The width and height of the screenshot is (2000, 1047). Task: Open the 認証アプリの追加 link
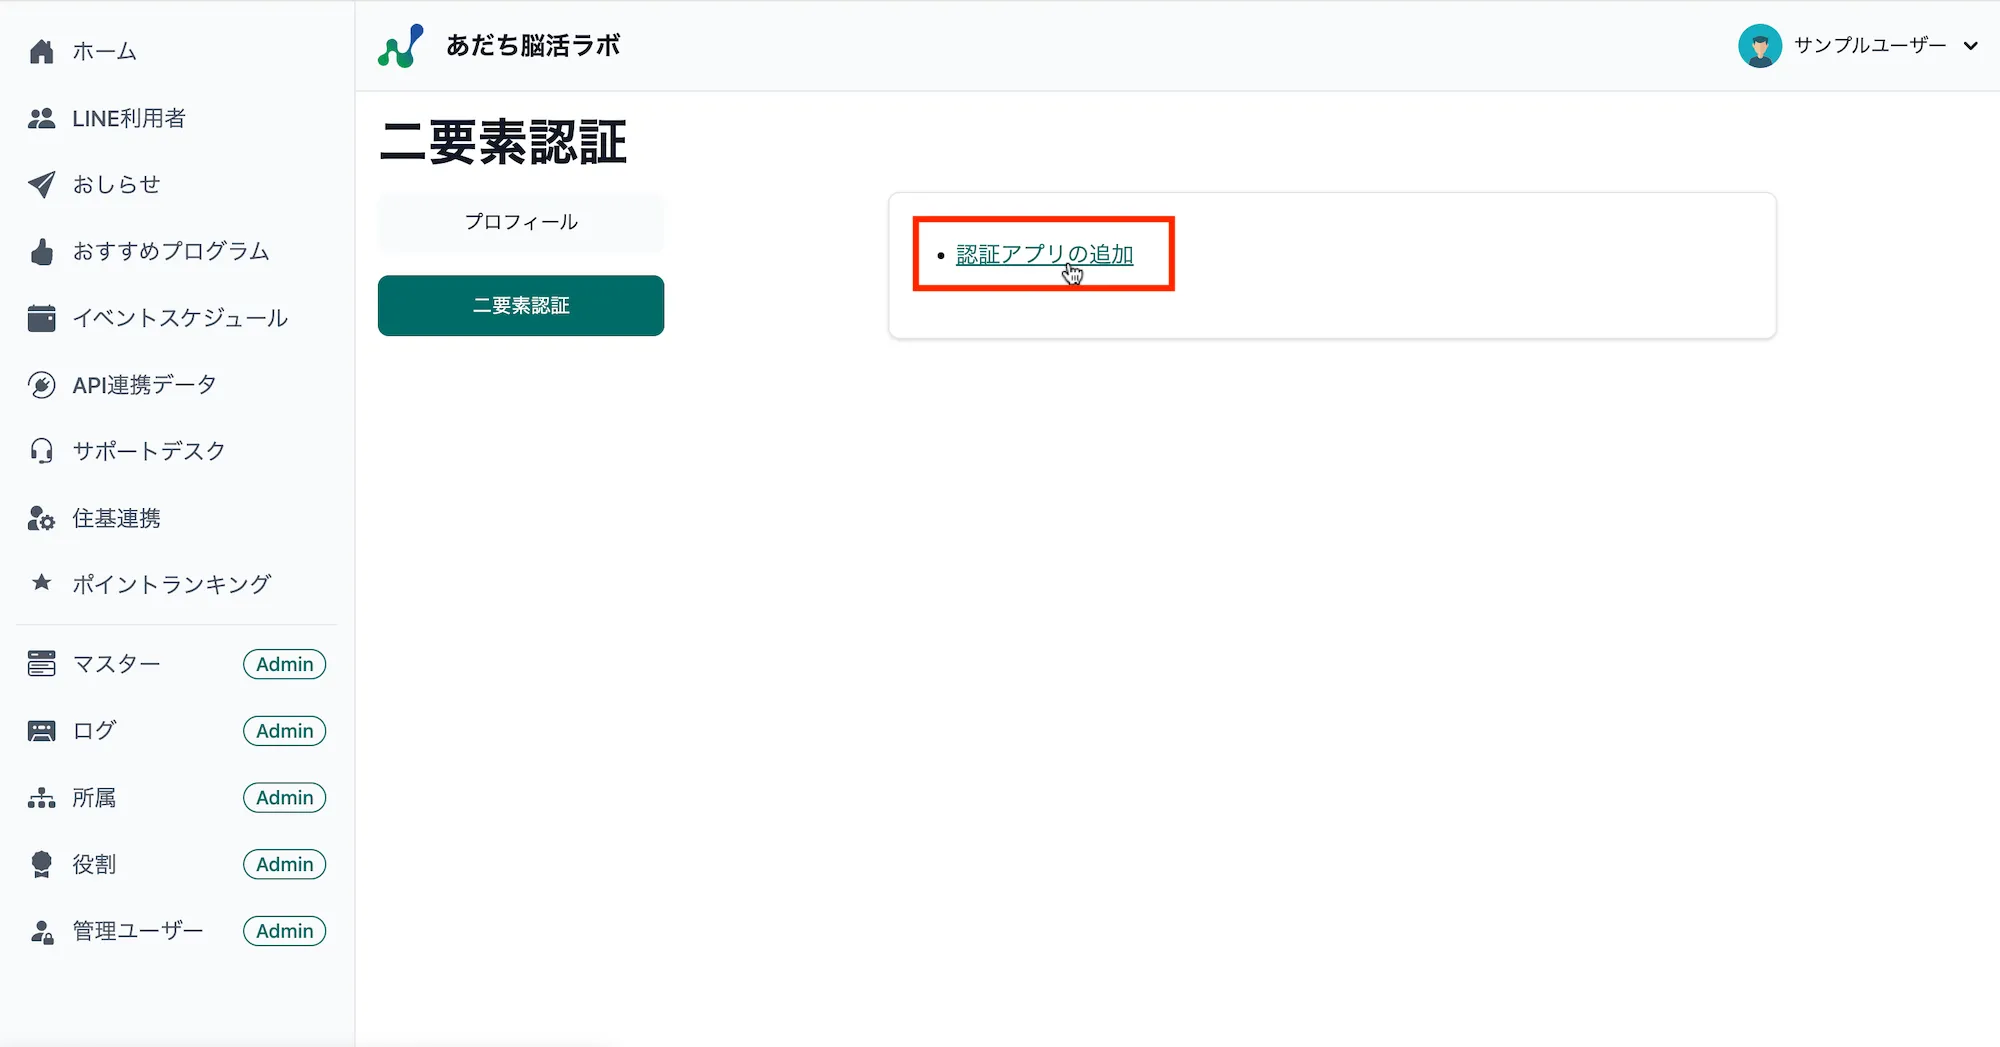coord(1044,254)
